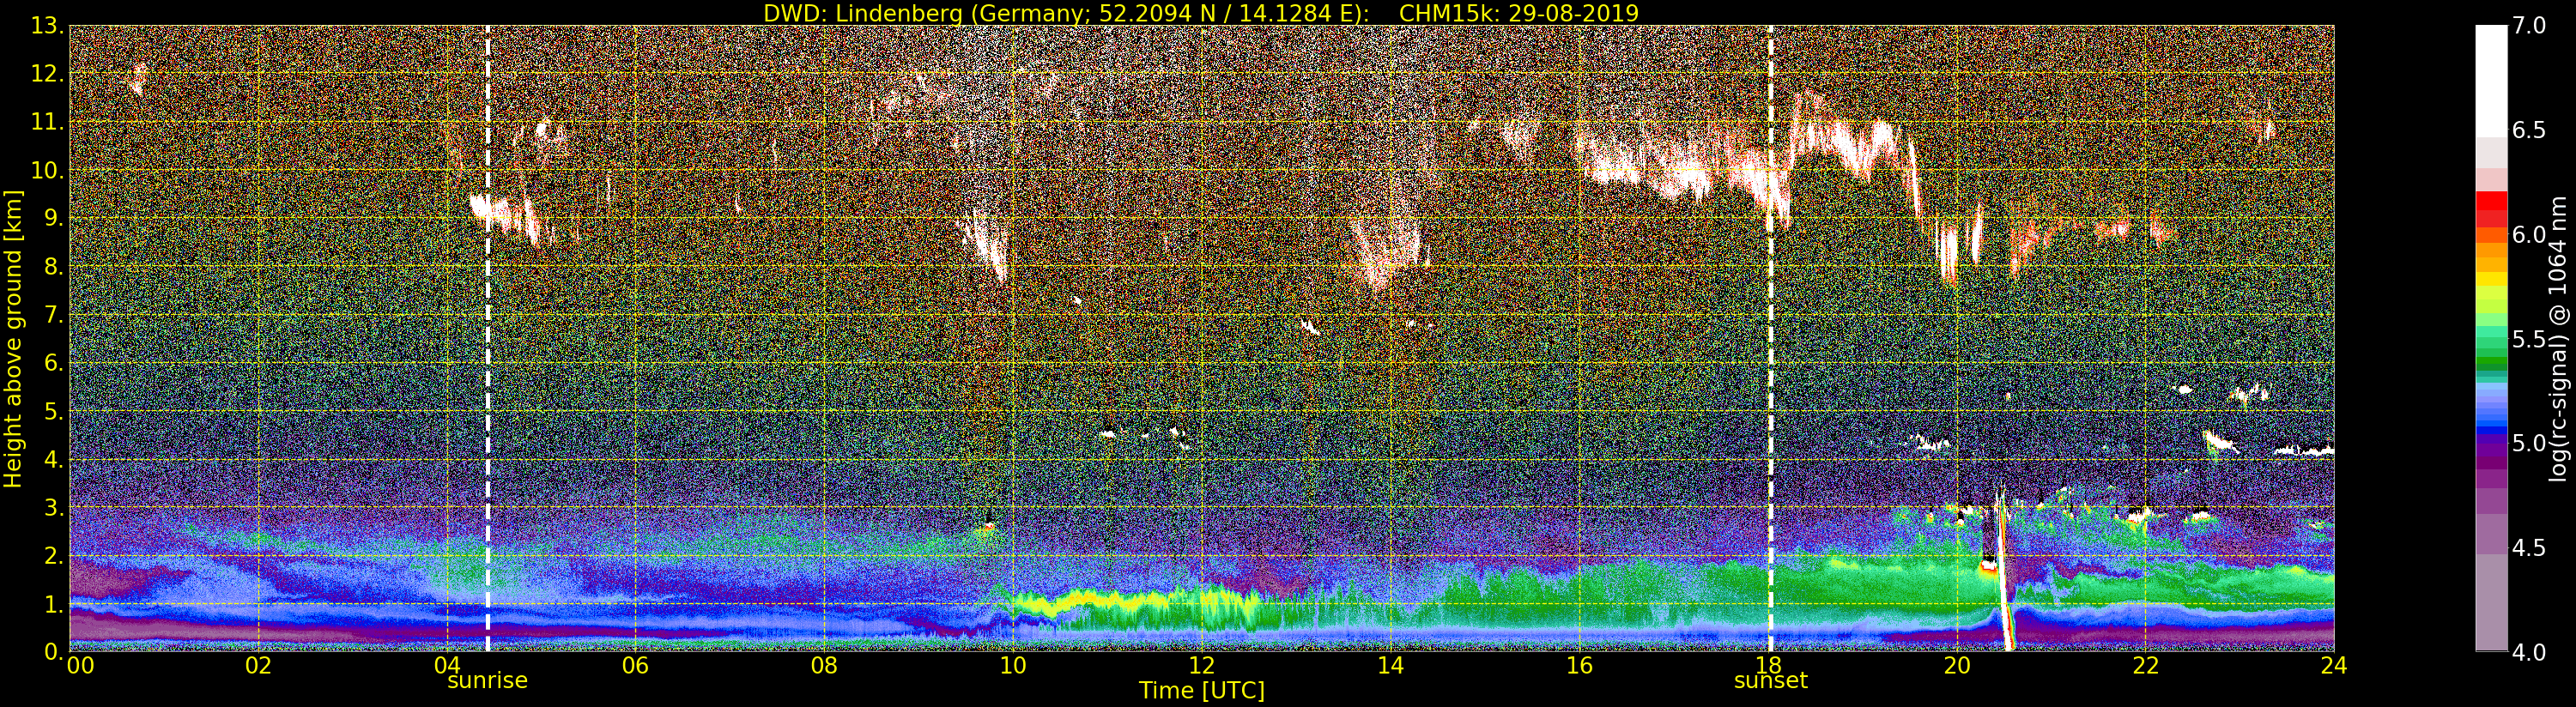The image size is (2576, 707).
Task: Click the '2.' height axis tick label
Action: tap(54, 555)
